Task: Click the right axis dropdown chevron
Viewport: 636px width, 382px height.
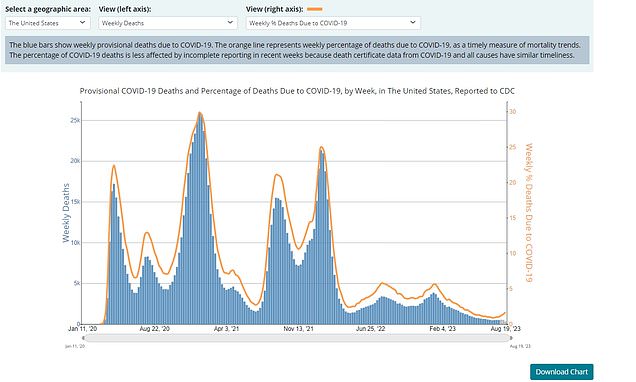Action: click(413, 23)
